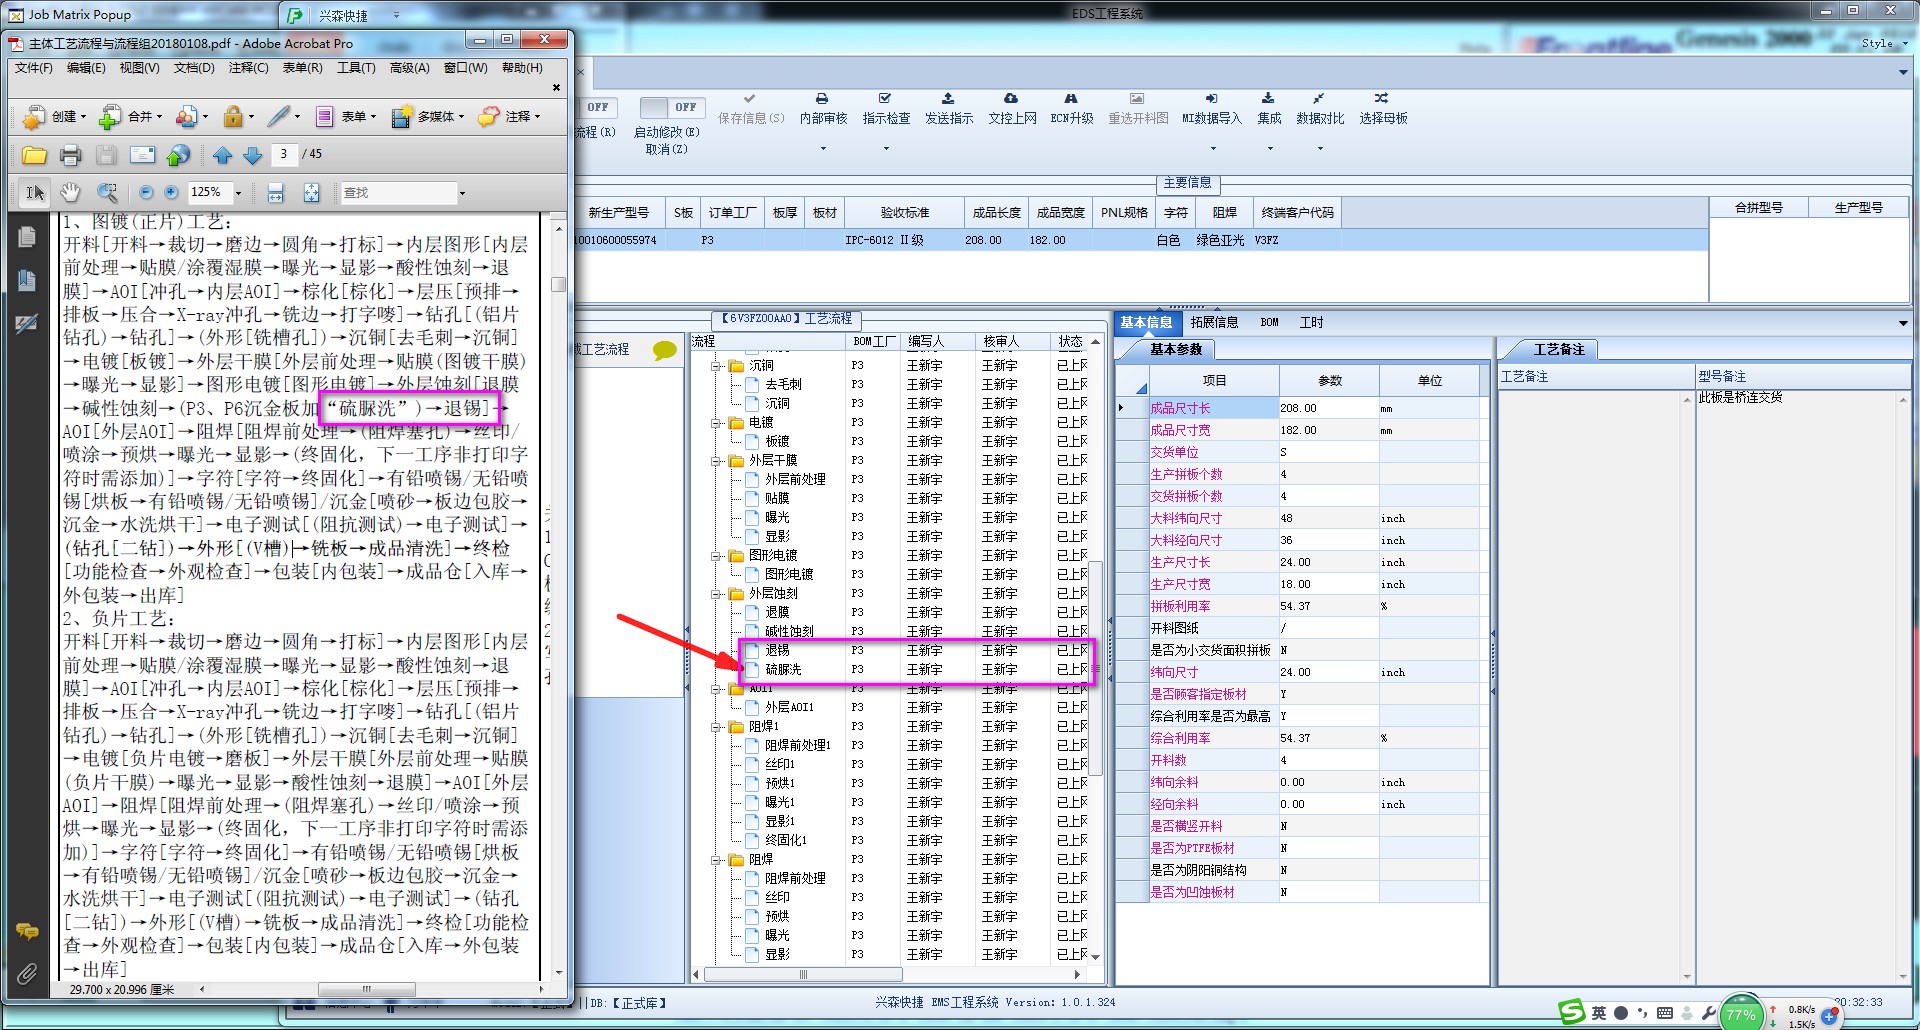Click the fit full page icon in Acrobat

pyautogui.click(x=312, y=193)
